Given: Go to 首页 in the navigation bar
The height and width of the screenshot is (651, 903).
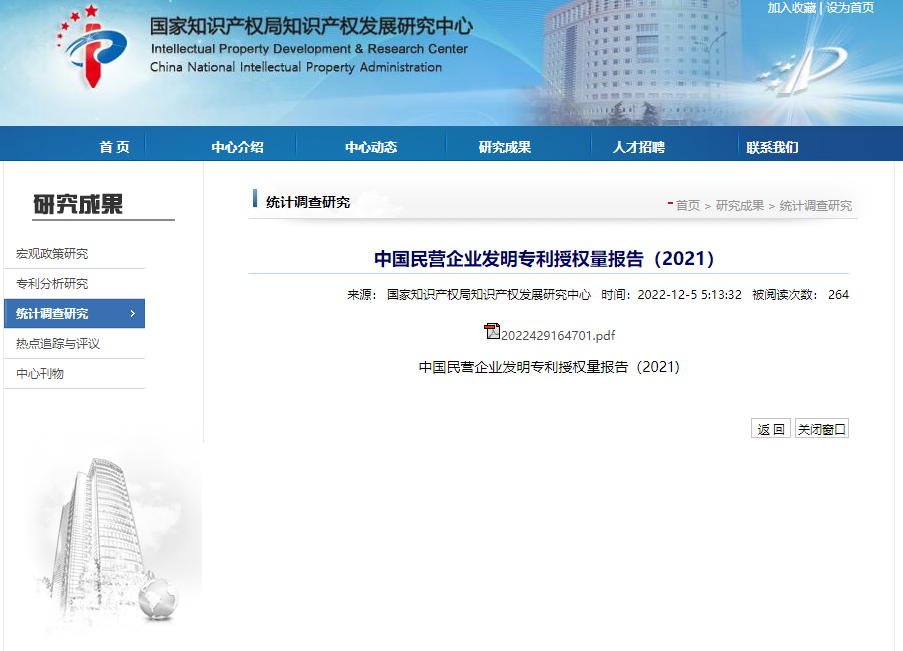Looking at the screenshot, I should [x=114, y=147].
